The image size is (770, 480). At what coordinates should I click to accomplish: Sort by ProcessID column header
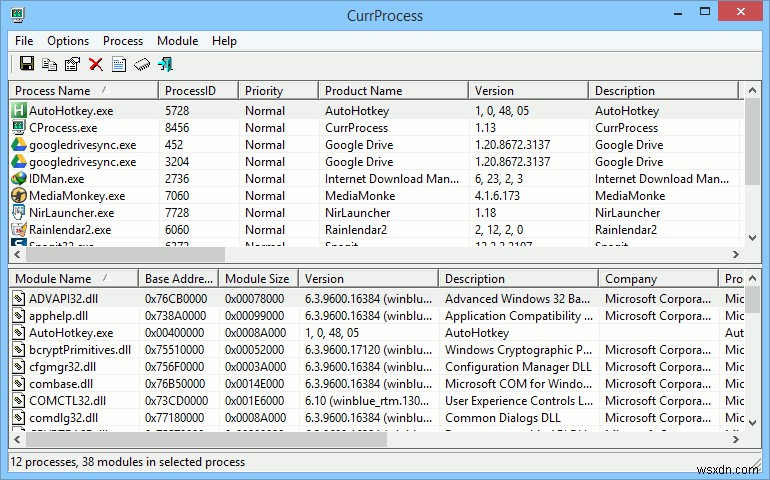coord(198,91)
